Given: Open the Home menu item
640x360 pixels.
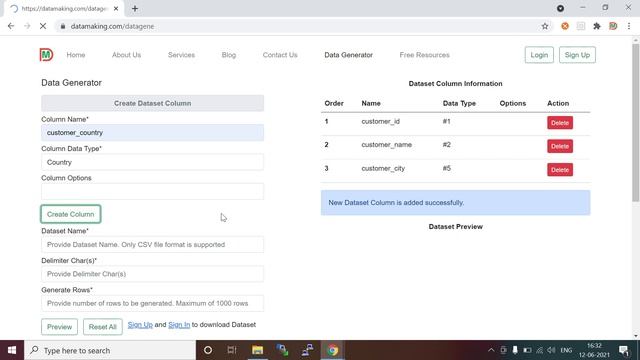Looking at the screenshot, I should click(x=76, y=55).
